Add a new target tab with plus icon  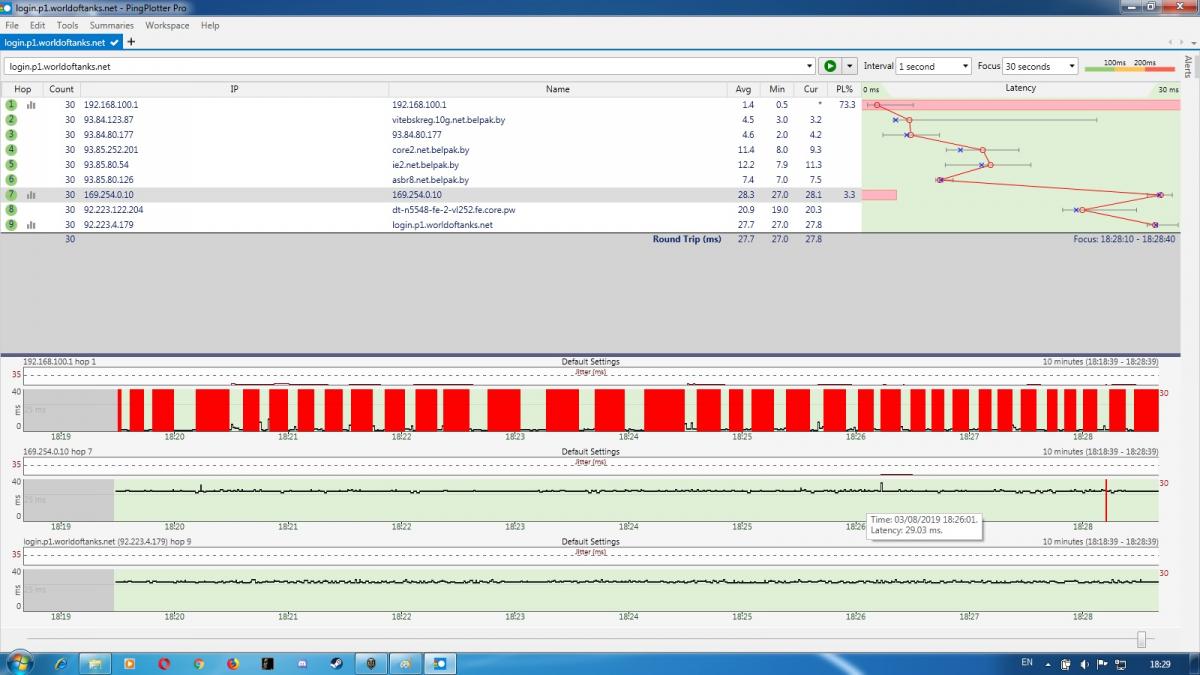pos(131,42)
